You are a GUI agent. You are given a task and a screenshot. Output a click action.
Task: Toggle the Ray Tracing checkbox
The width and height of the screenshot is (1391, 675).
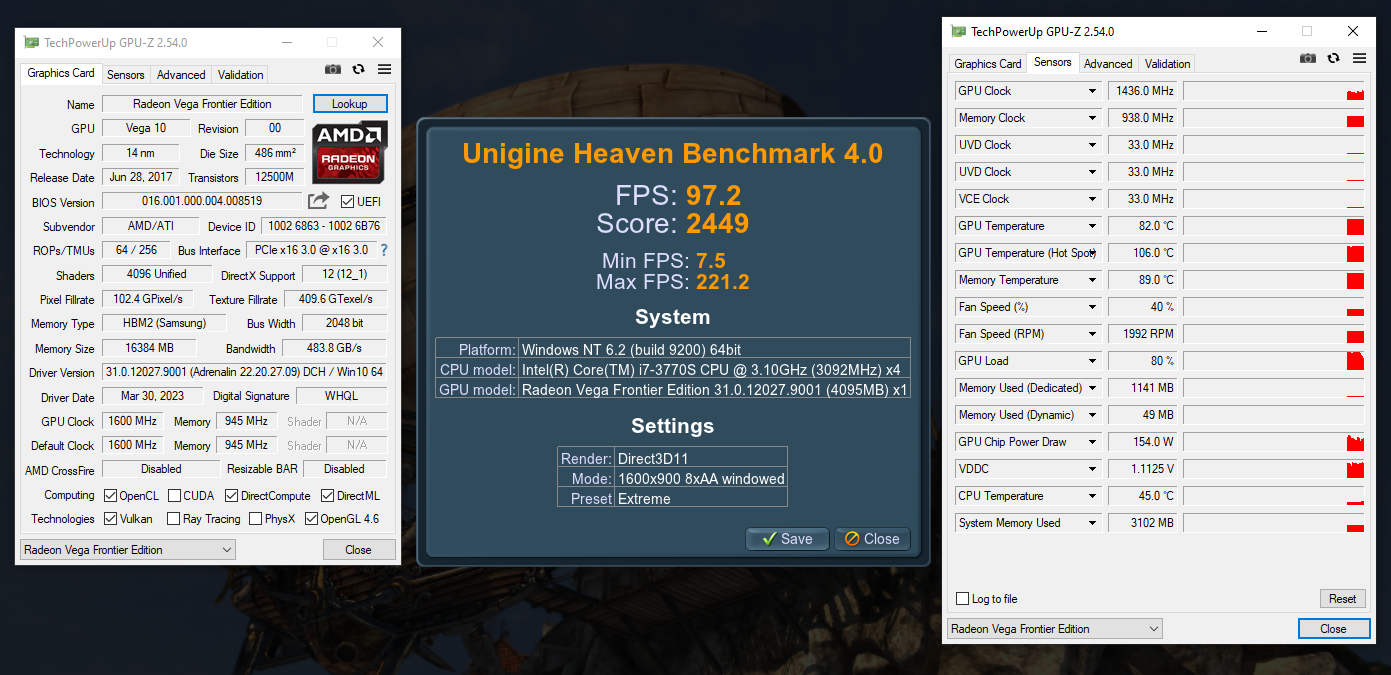175,519
